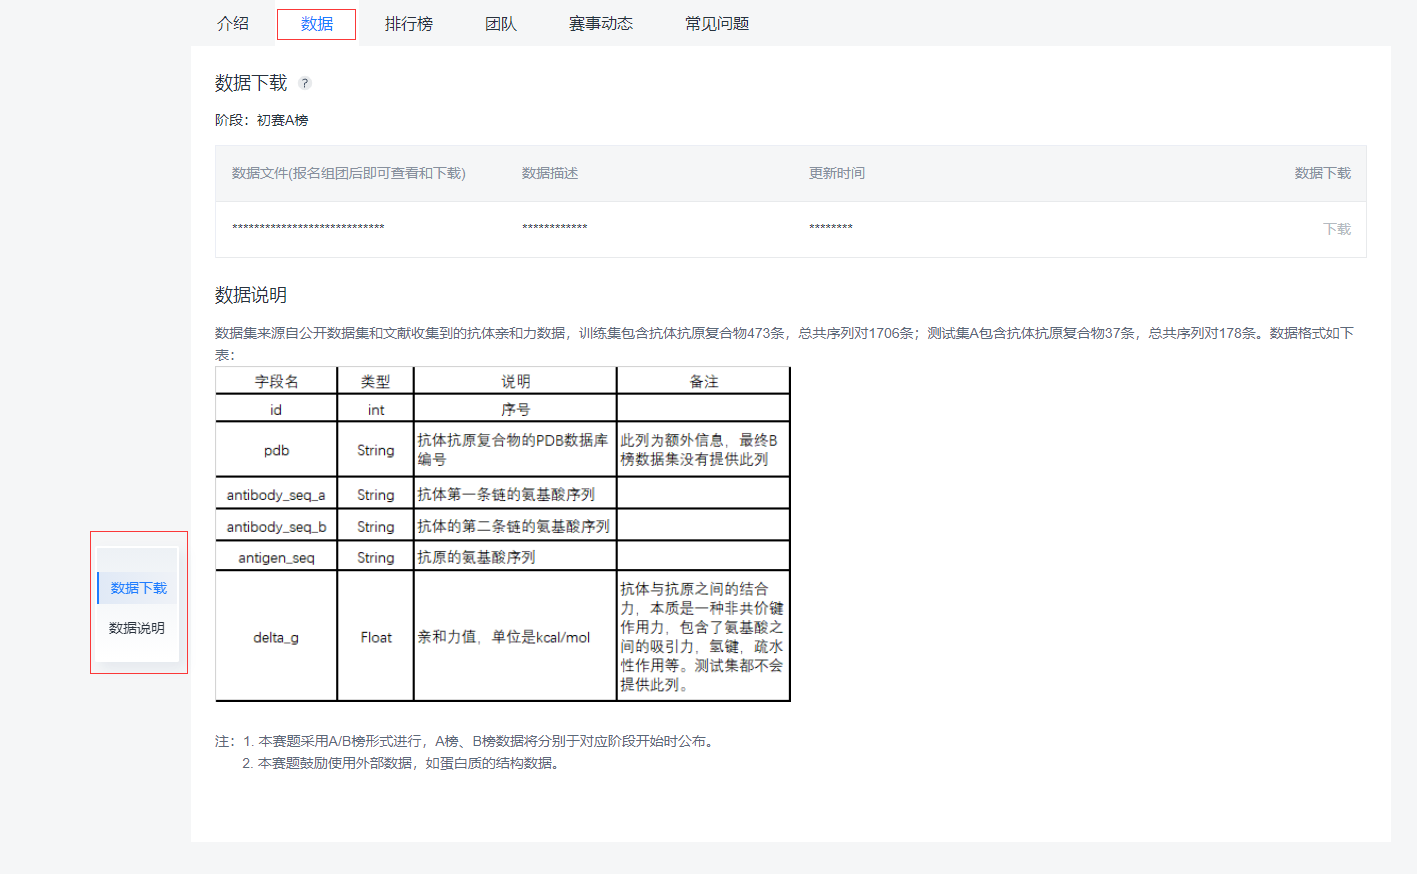Image resolution: width=1417 pixels, height=874 pixels.
Task: Click the 亲和力值，单位是kcal/mol cell
Action: [516, 637]
